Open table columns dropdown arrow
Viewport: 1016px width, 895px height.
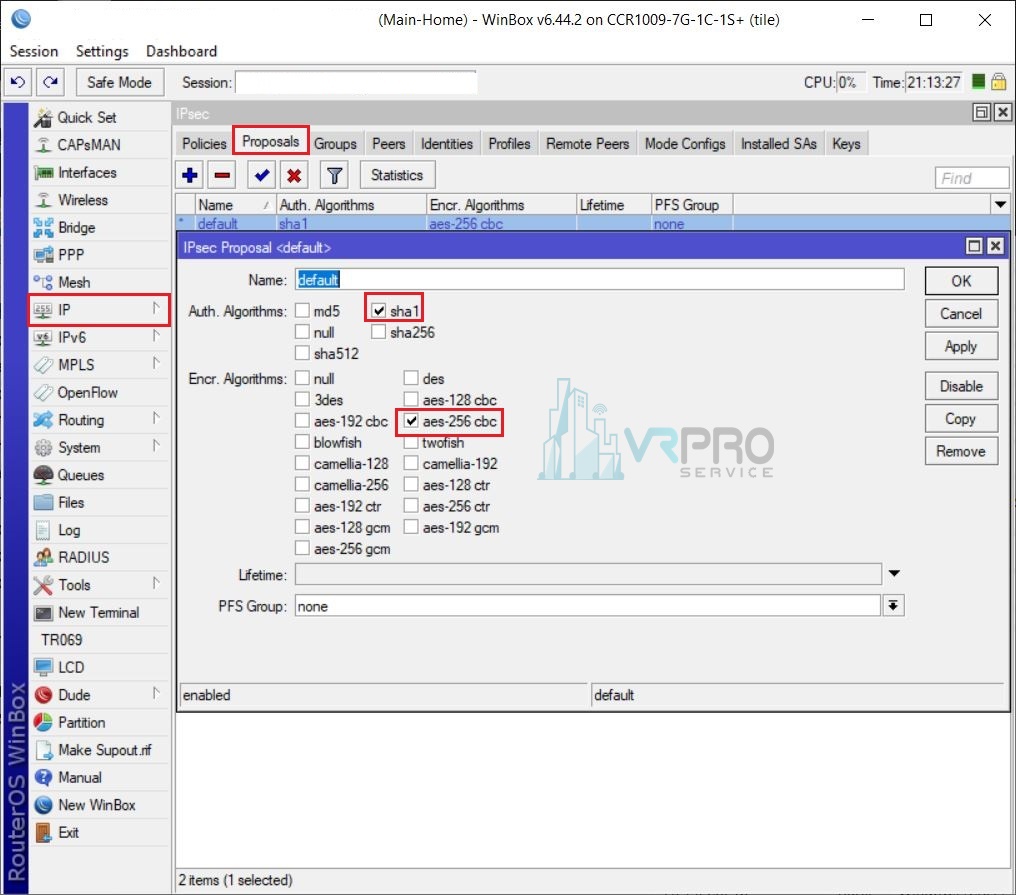click(1000, 205)
